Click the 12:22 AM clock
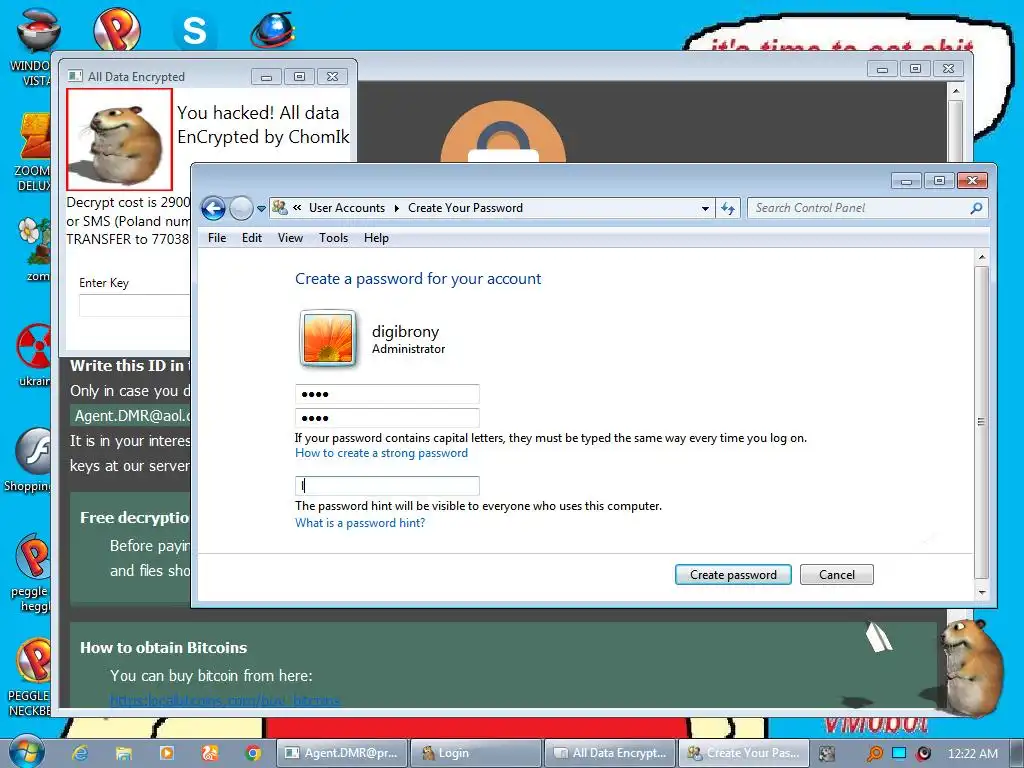The width and height of the screenshot is (1024, 768). [x=972, y=754]
